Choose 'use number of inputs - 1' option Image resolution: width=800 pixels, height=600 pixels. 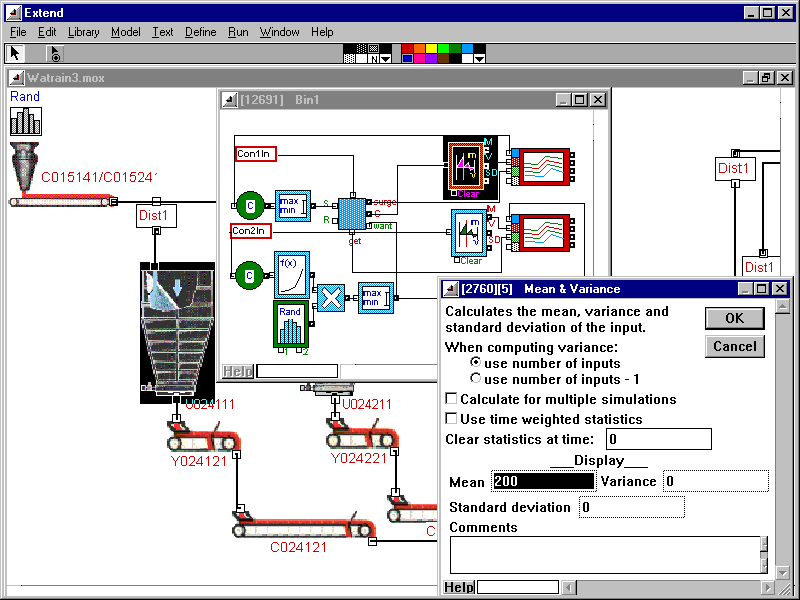coord(476,379)
